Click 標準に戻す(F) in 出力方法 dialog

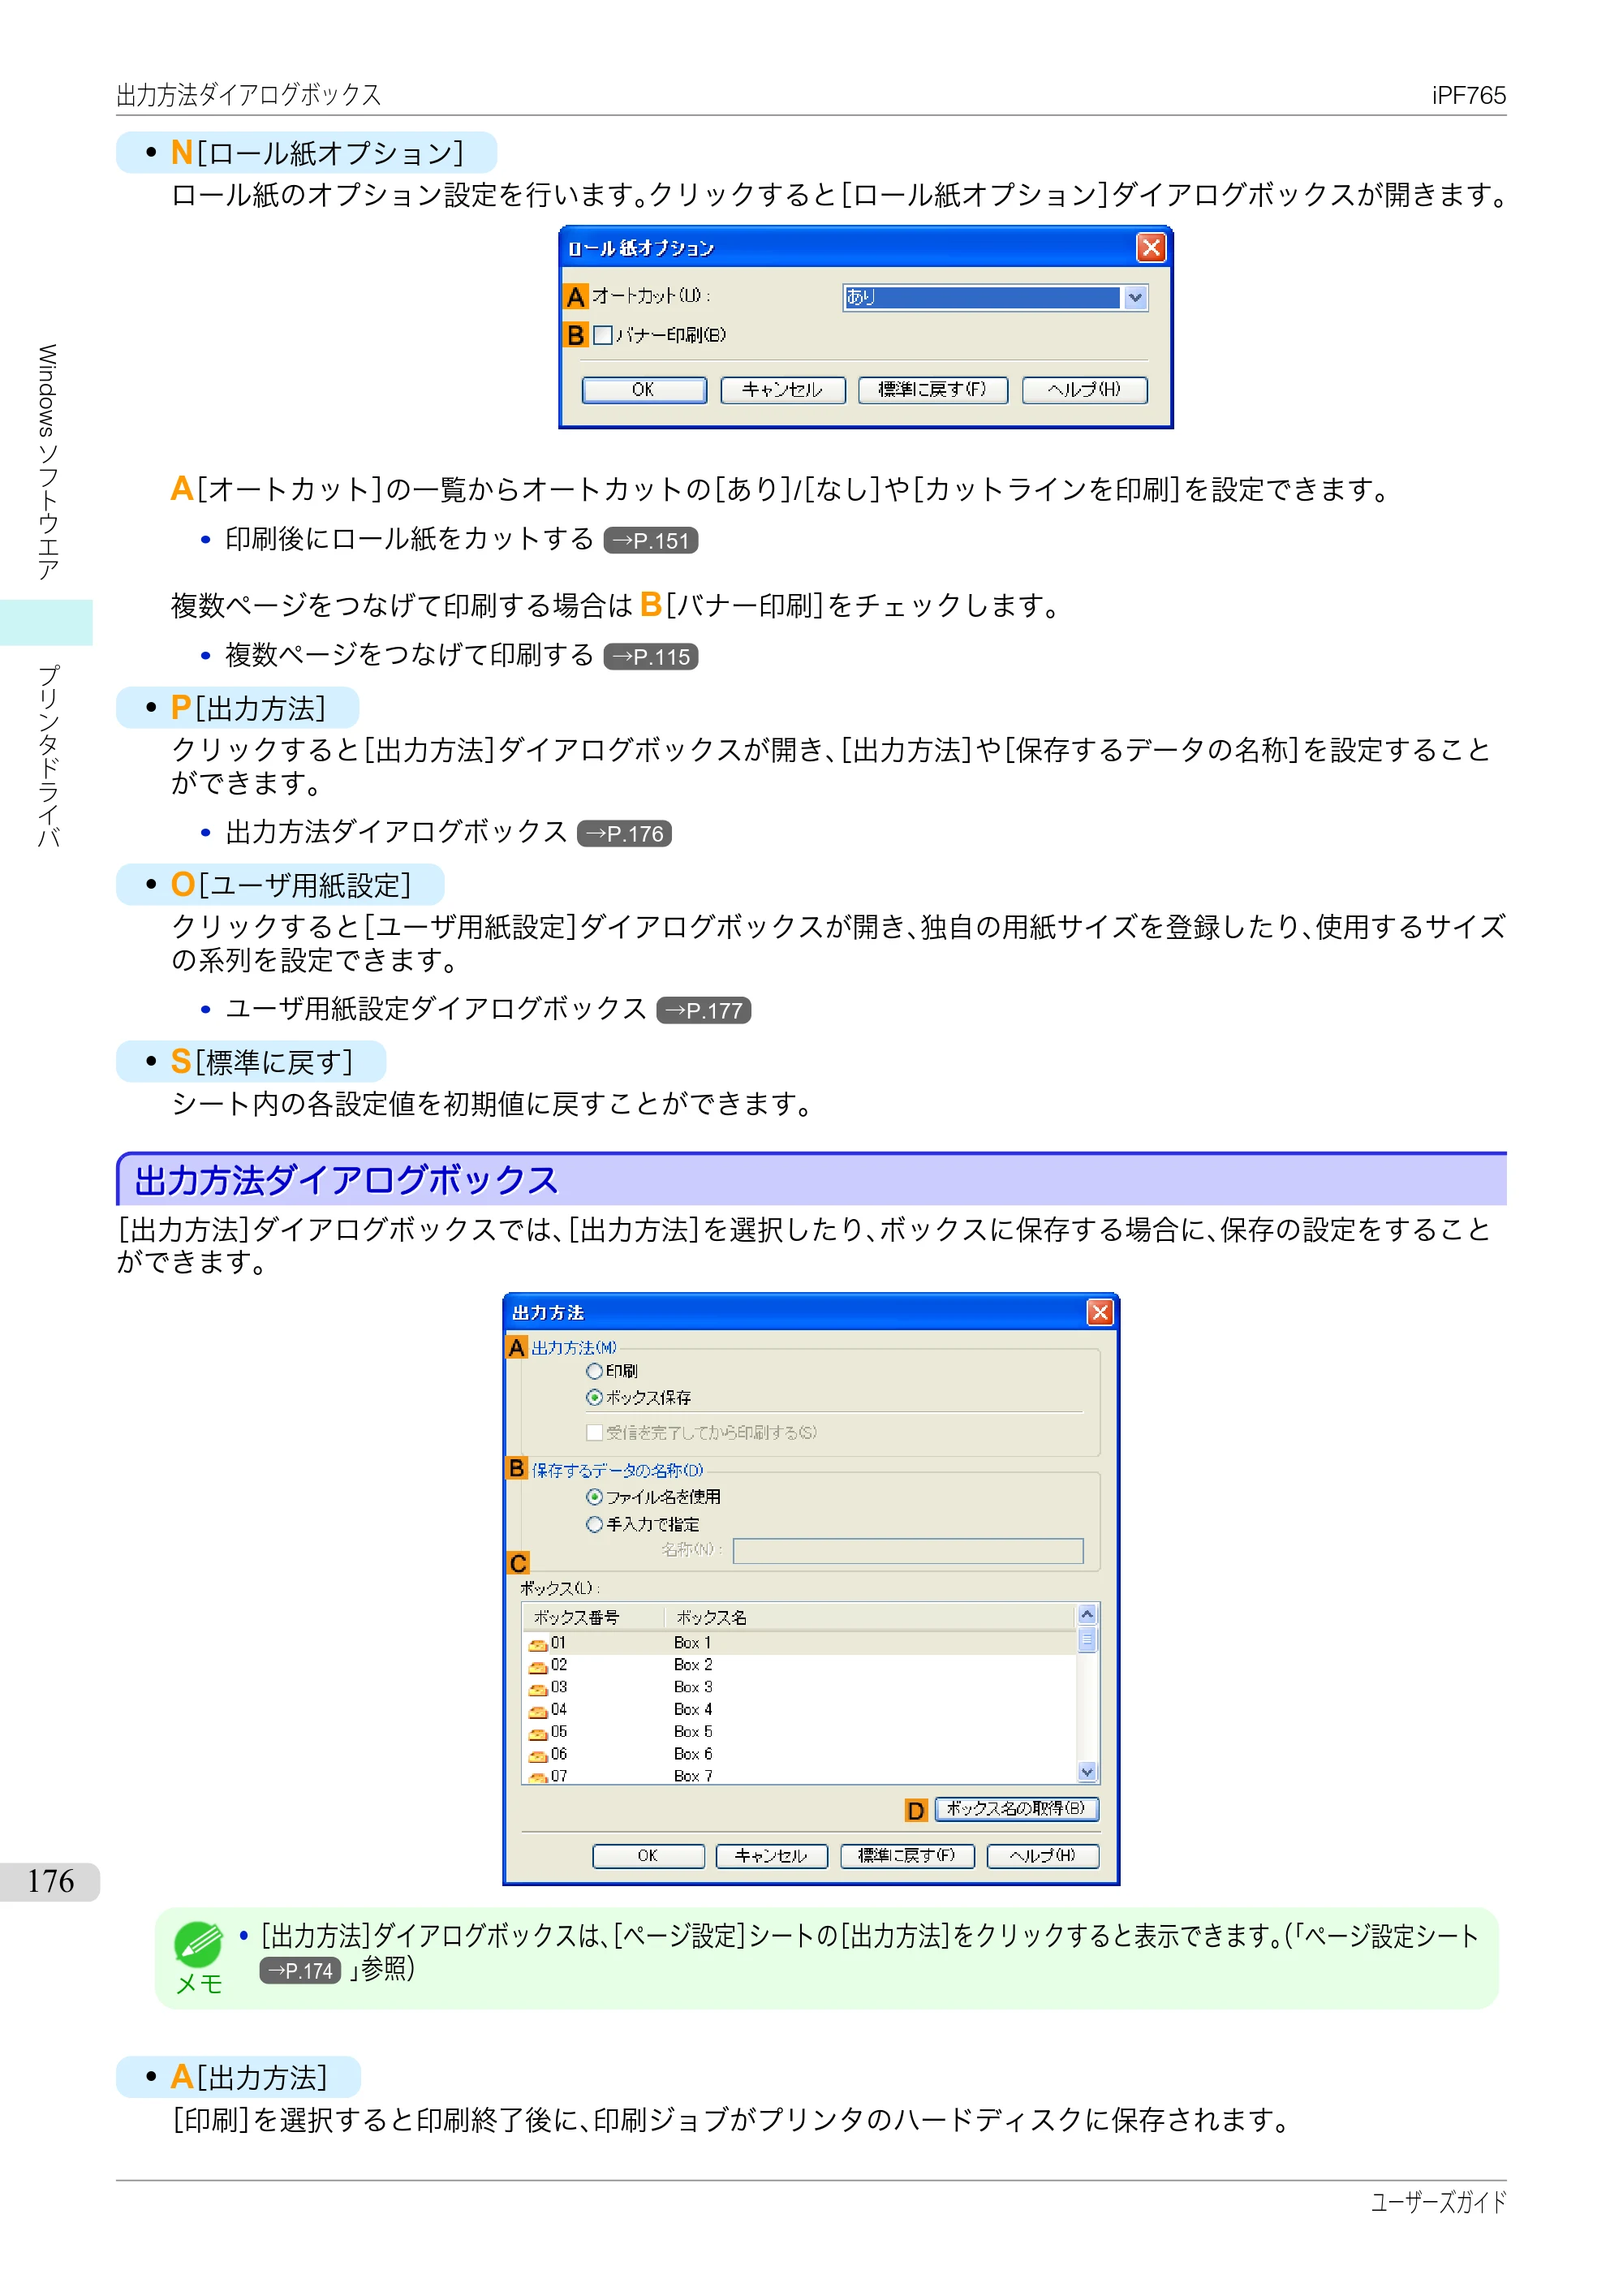(x=907, y=1857)
